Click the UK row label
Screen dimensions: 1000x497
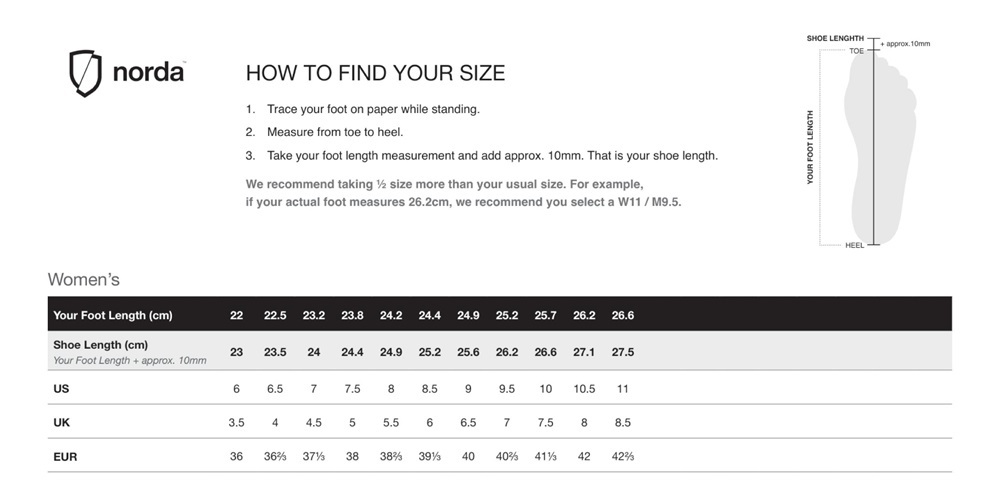click(x=61, y=422)
